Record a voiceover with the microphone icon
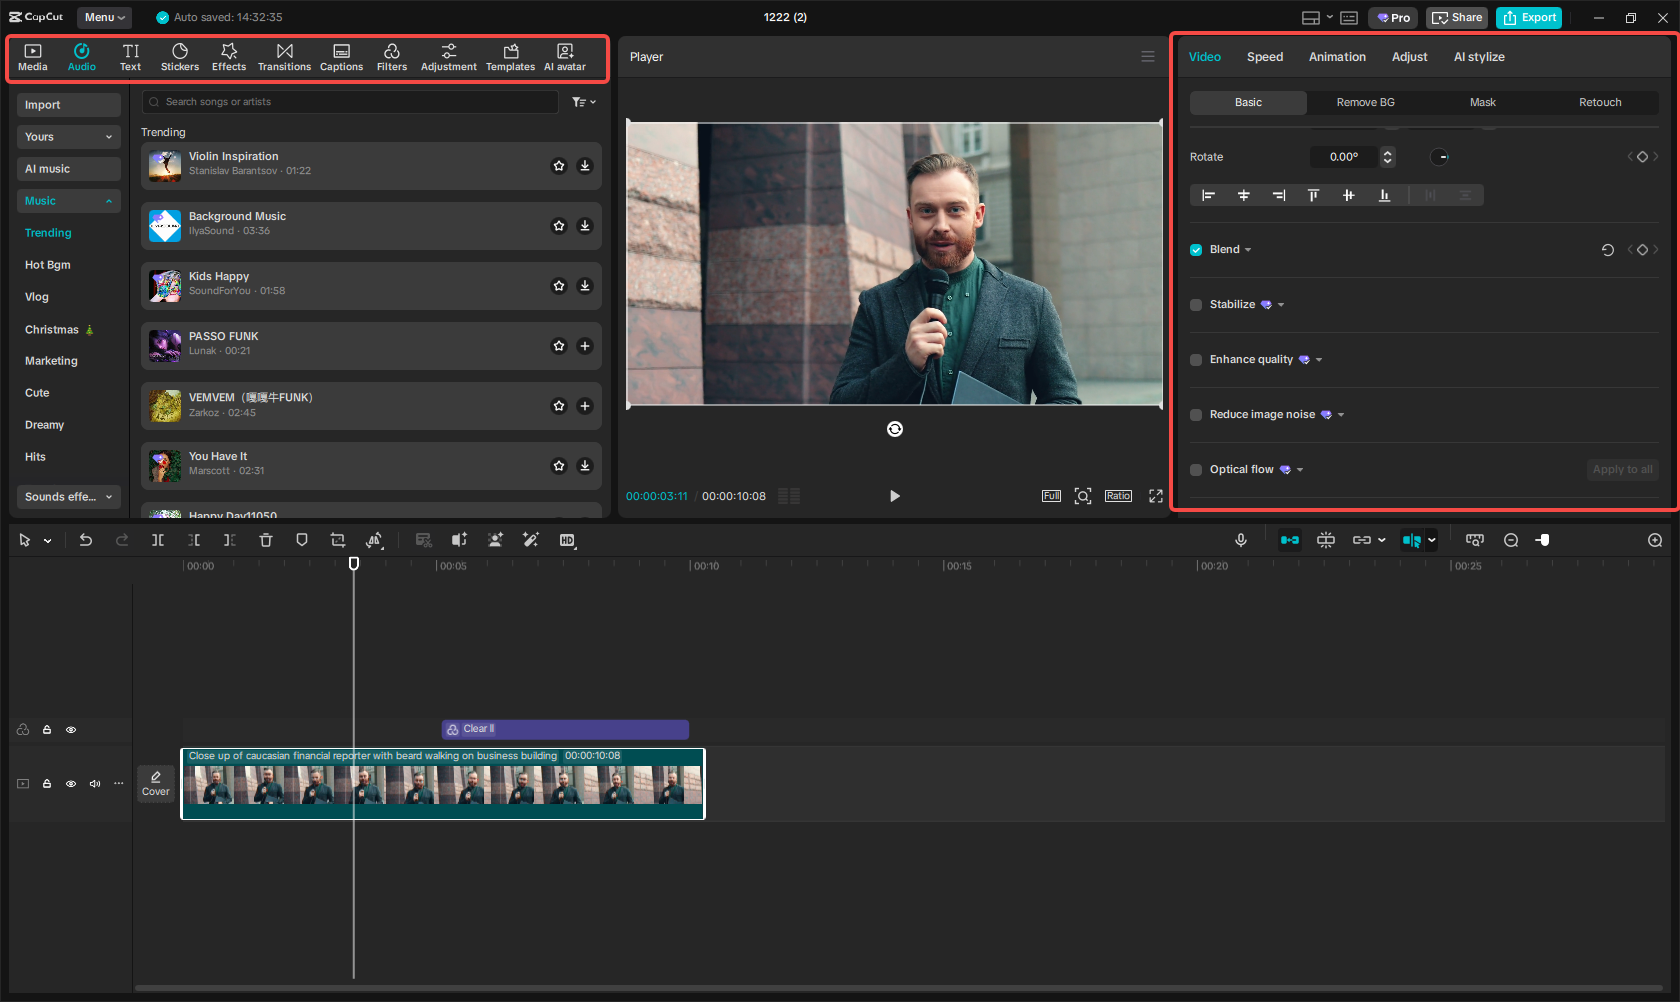The image size is (1680, 1002). (1241, 540)
